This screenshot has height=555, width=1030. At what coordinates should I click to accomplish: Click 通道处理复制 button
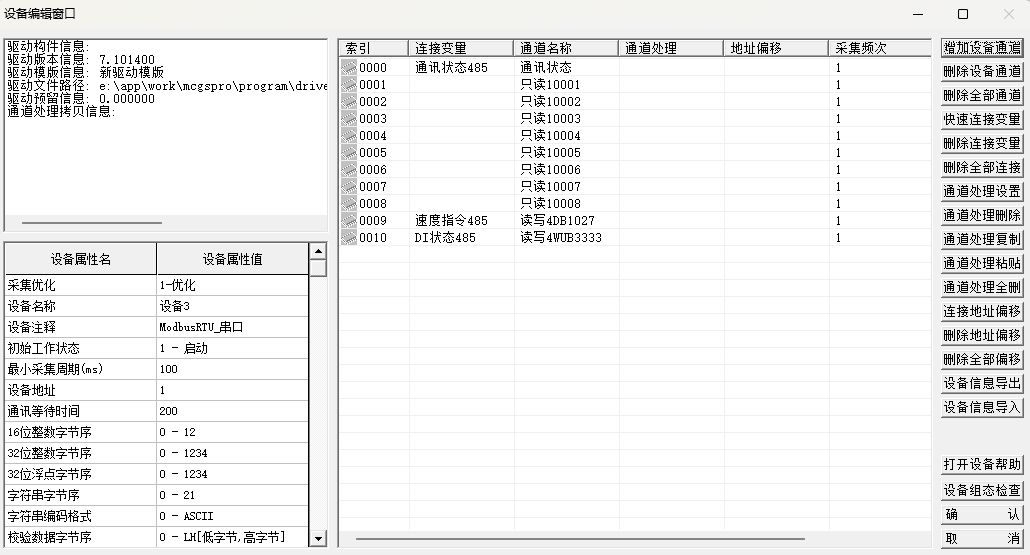982,239
